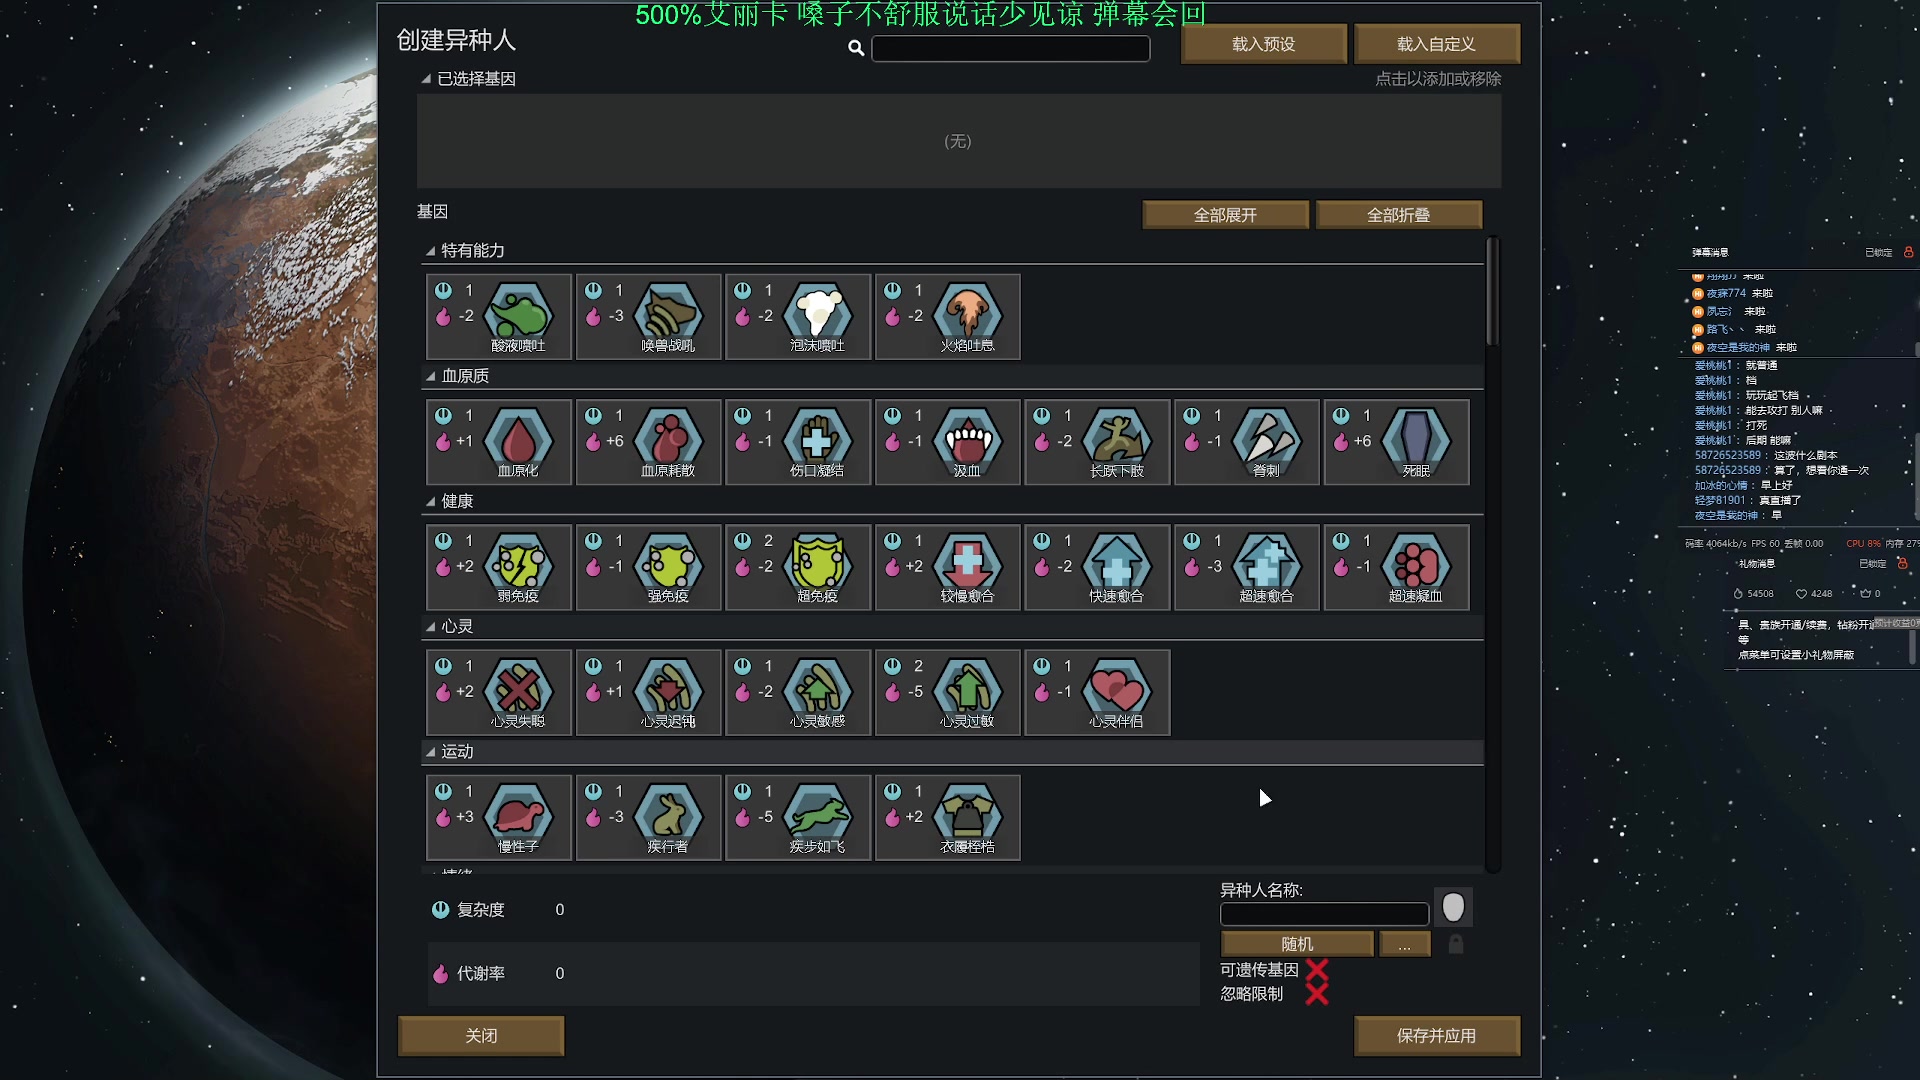Image resolution: width=1920 pixels, height=1080 pixels.
Task: Choose the 疾行者 fast runner gene
Action: click(648, 817)
